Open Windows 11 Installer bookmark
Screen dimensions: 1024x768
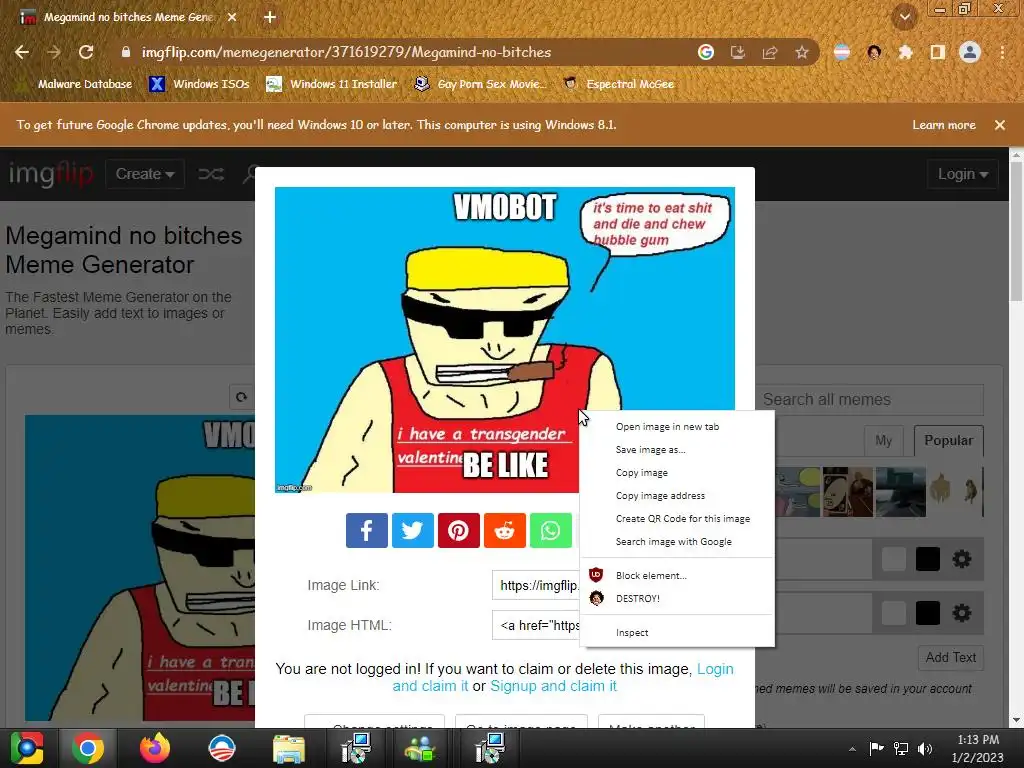[x=332, y=84]
